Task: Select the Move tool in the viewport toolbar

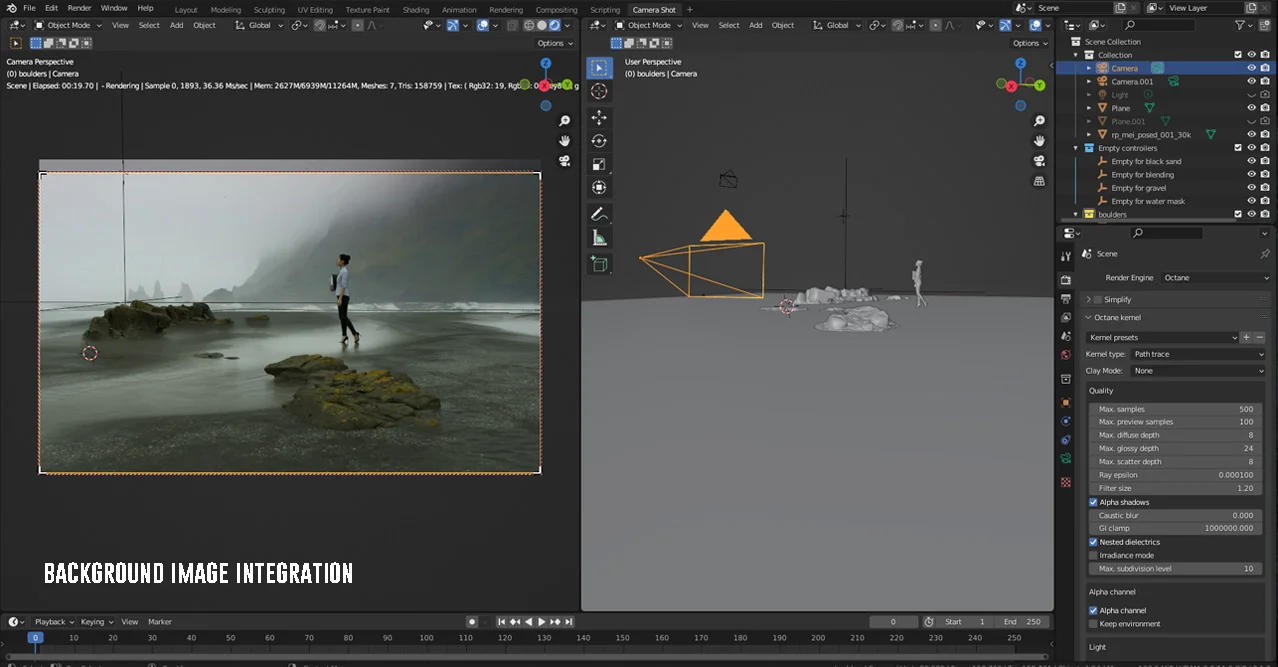Action: 599,117
